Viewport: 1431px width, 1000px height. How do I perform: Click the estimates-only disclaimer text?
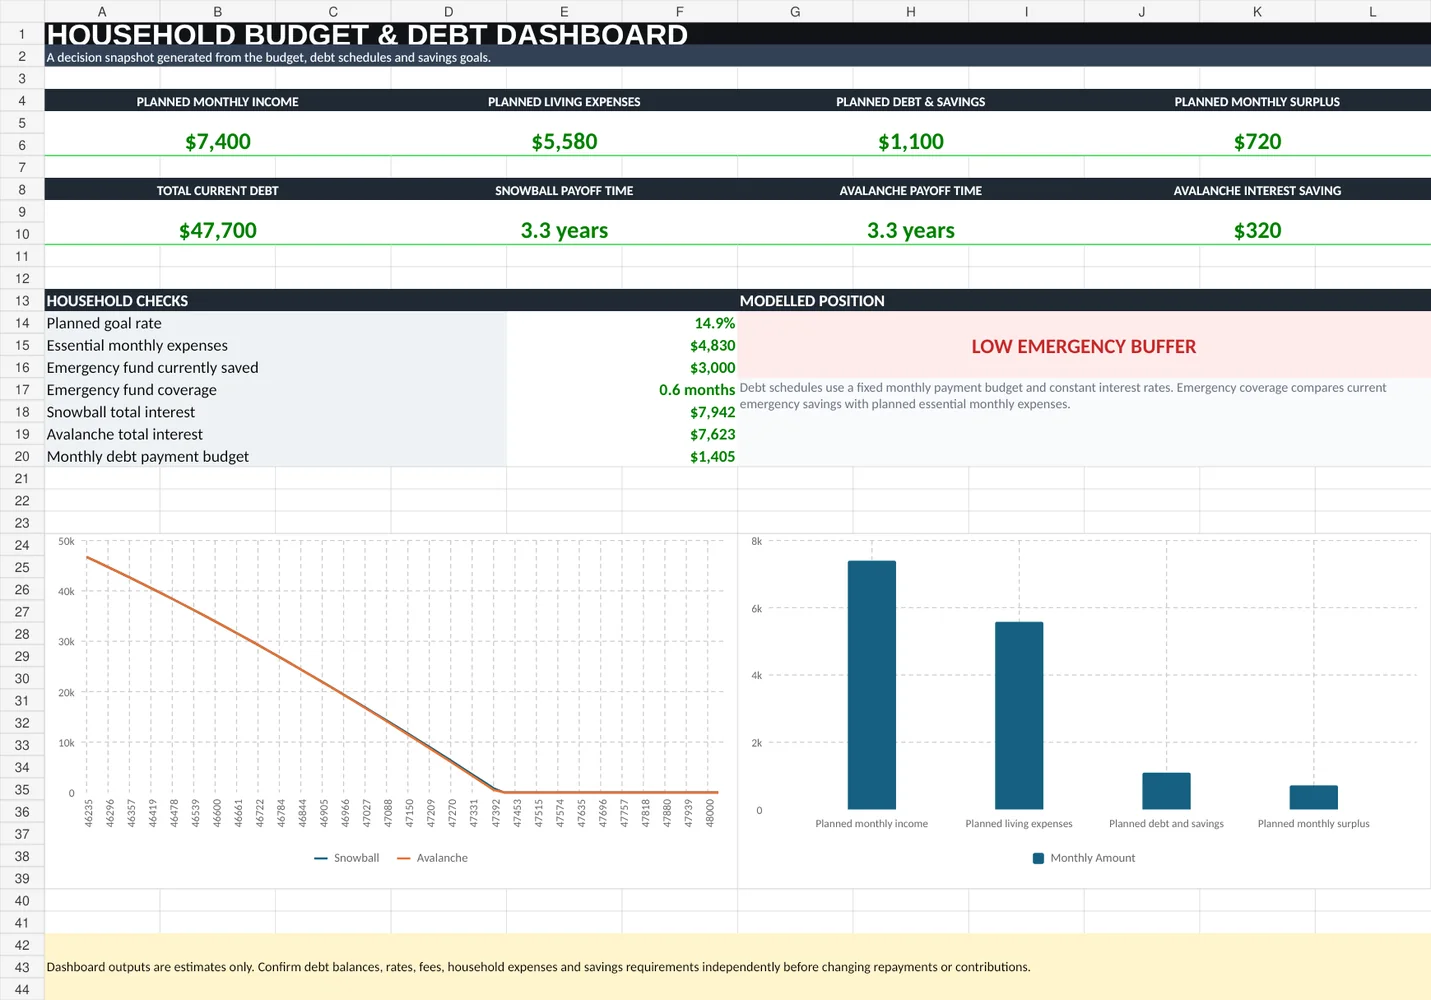coord(538,967)
